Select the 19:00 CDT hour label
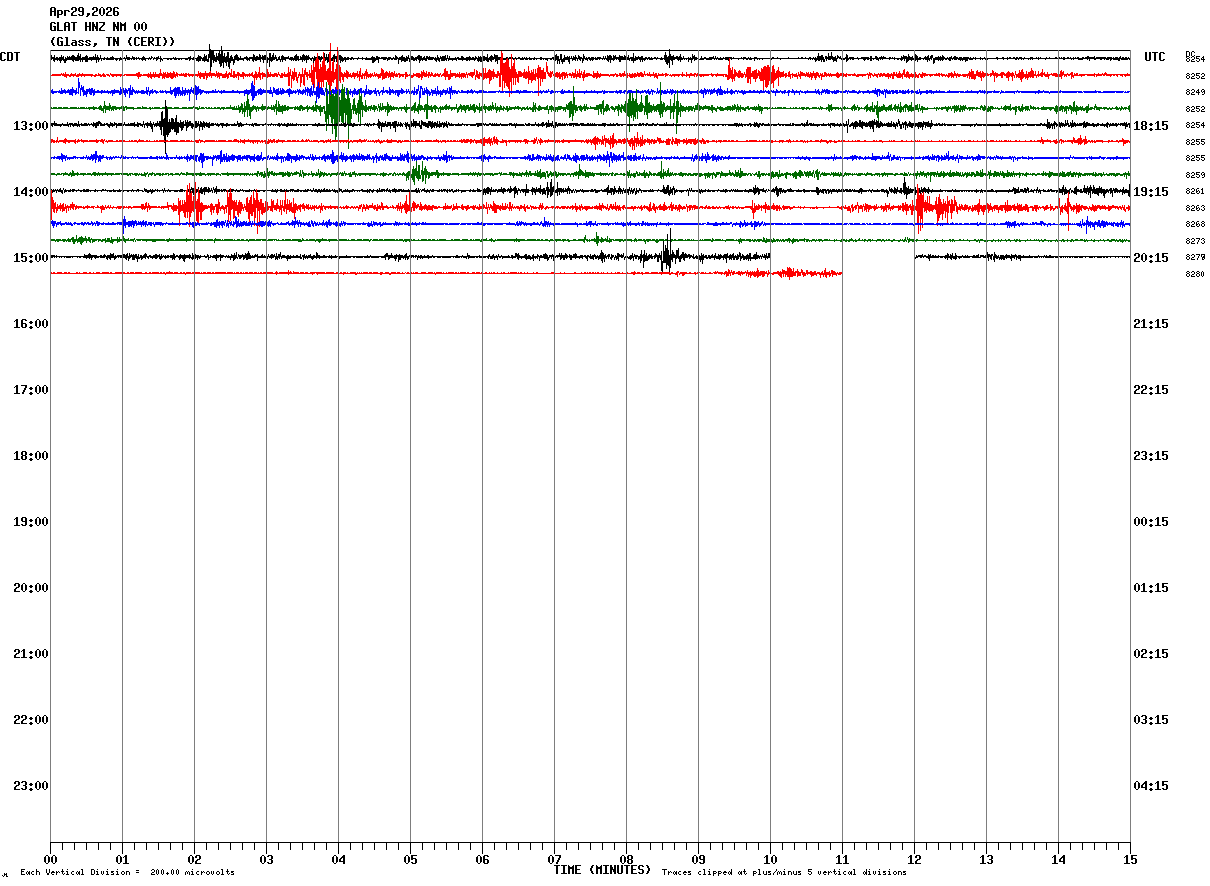Screen dimensions: 1210x886 (x=31, y=522)
